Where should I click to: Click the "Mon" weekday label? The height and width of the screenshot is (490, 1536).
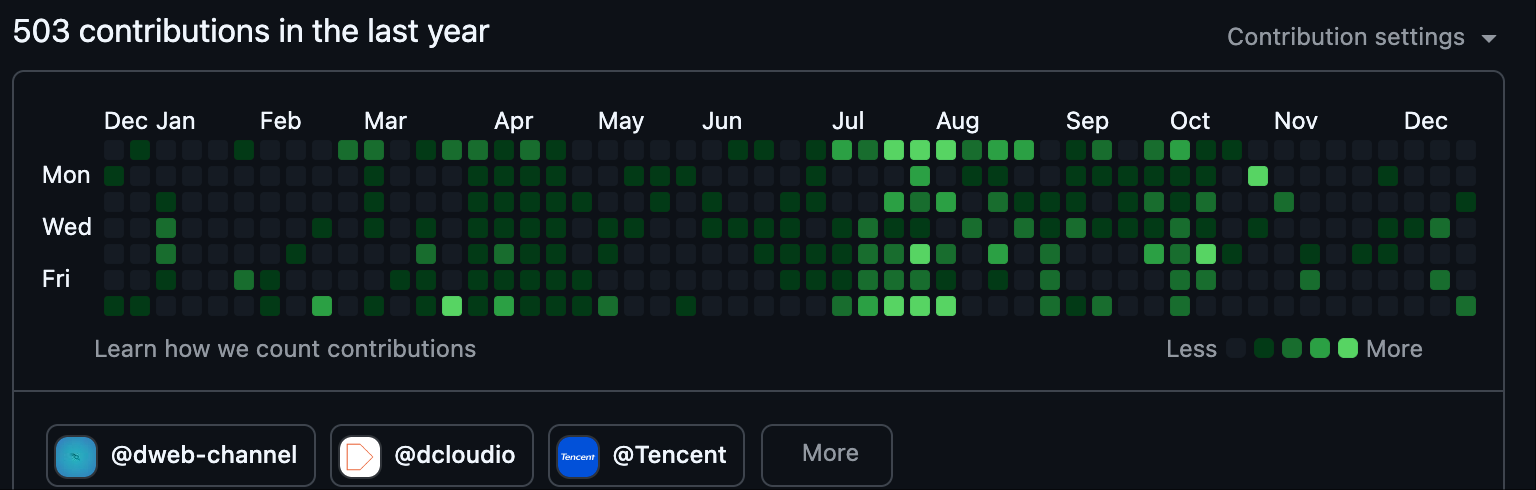click(66, 176)
